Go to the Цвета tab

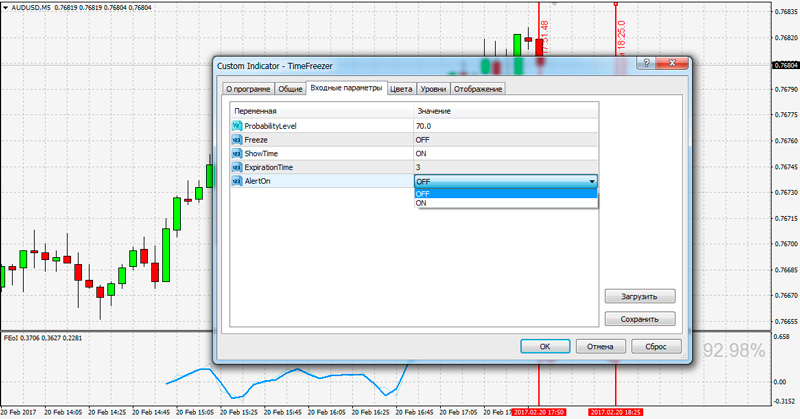point(401,89)
